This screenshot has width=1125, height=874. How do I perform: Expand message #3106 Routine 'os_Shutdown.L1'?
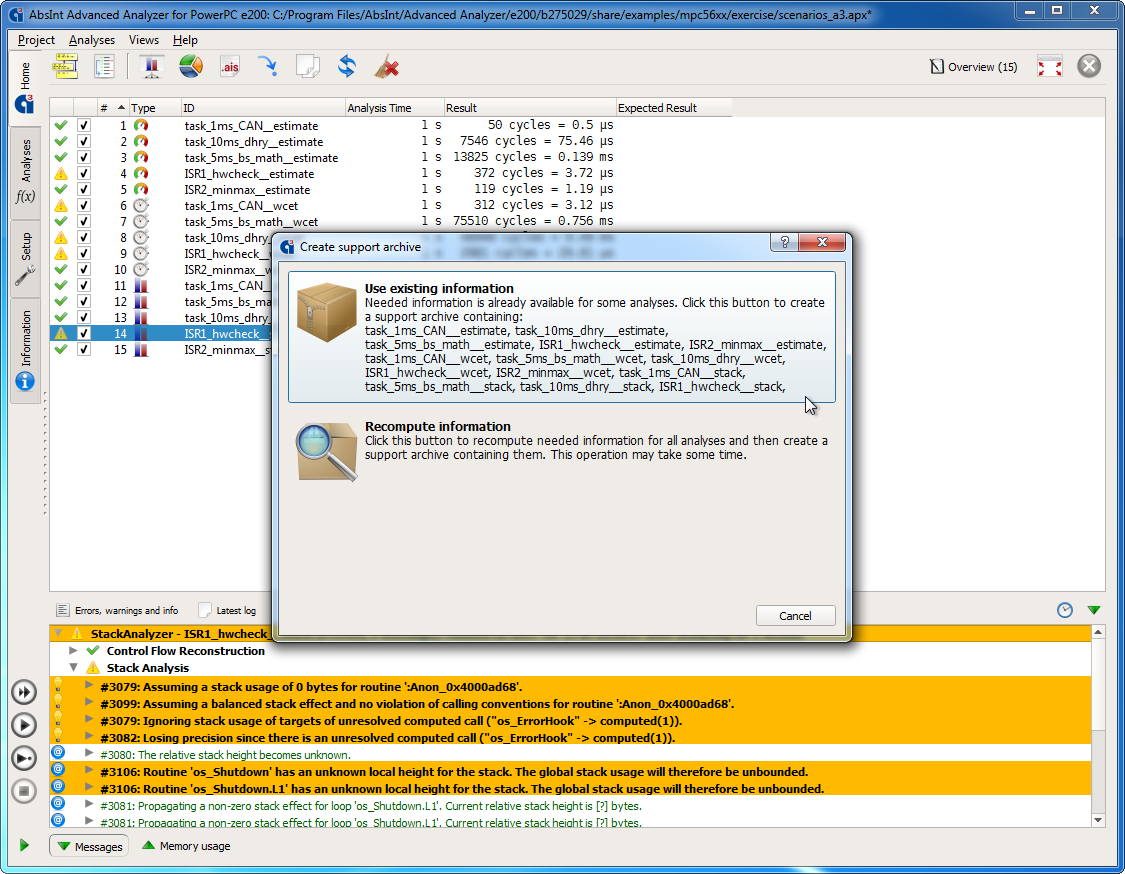point(88,788)
